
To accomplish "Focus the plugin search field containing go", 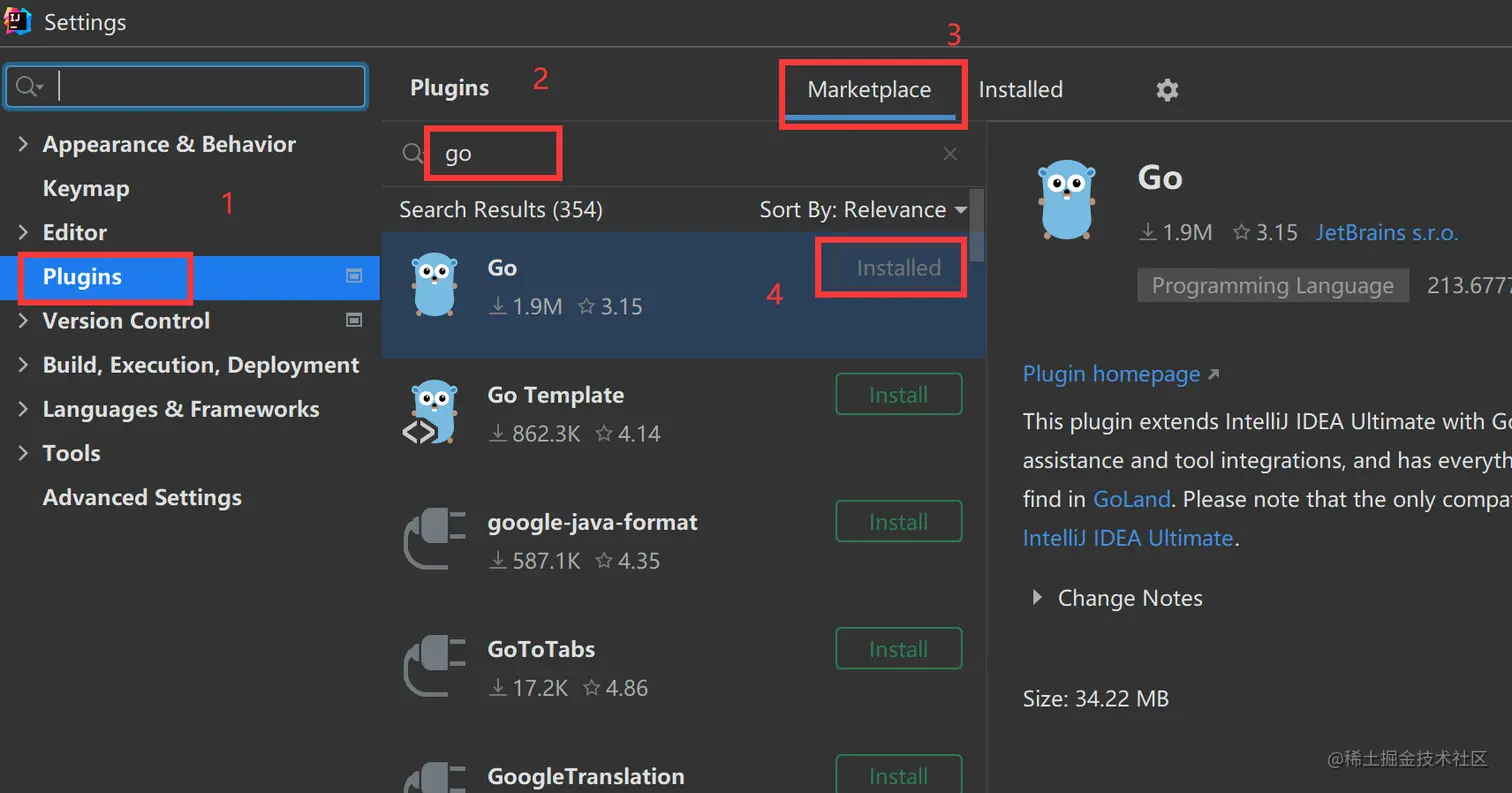I will [685, 153].
